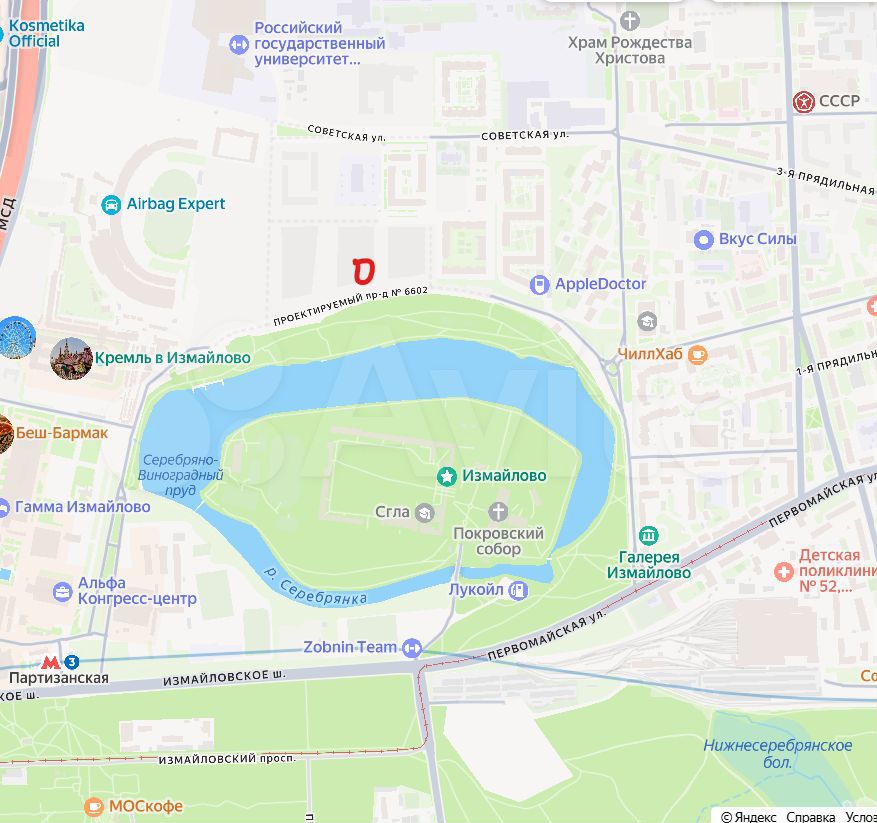Open the Беш-Бармак restaurant photo thumbnail
The image size is (877, 823).
point(3,434)
